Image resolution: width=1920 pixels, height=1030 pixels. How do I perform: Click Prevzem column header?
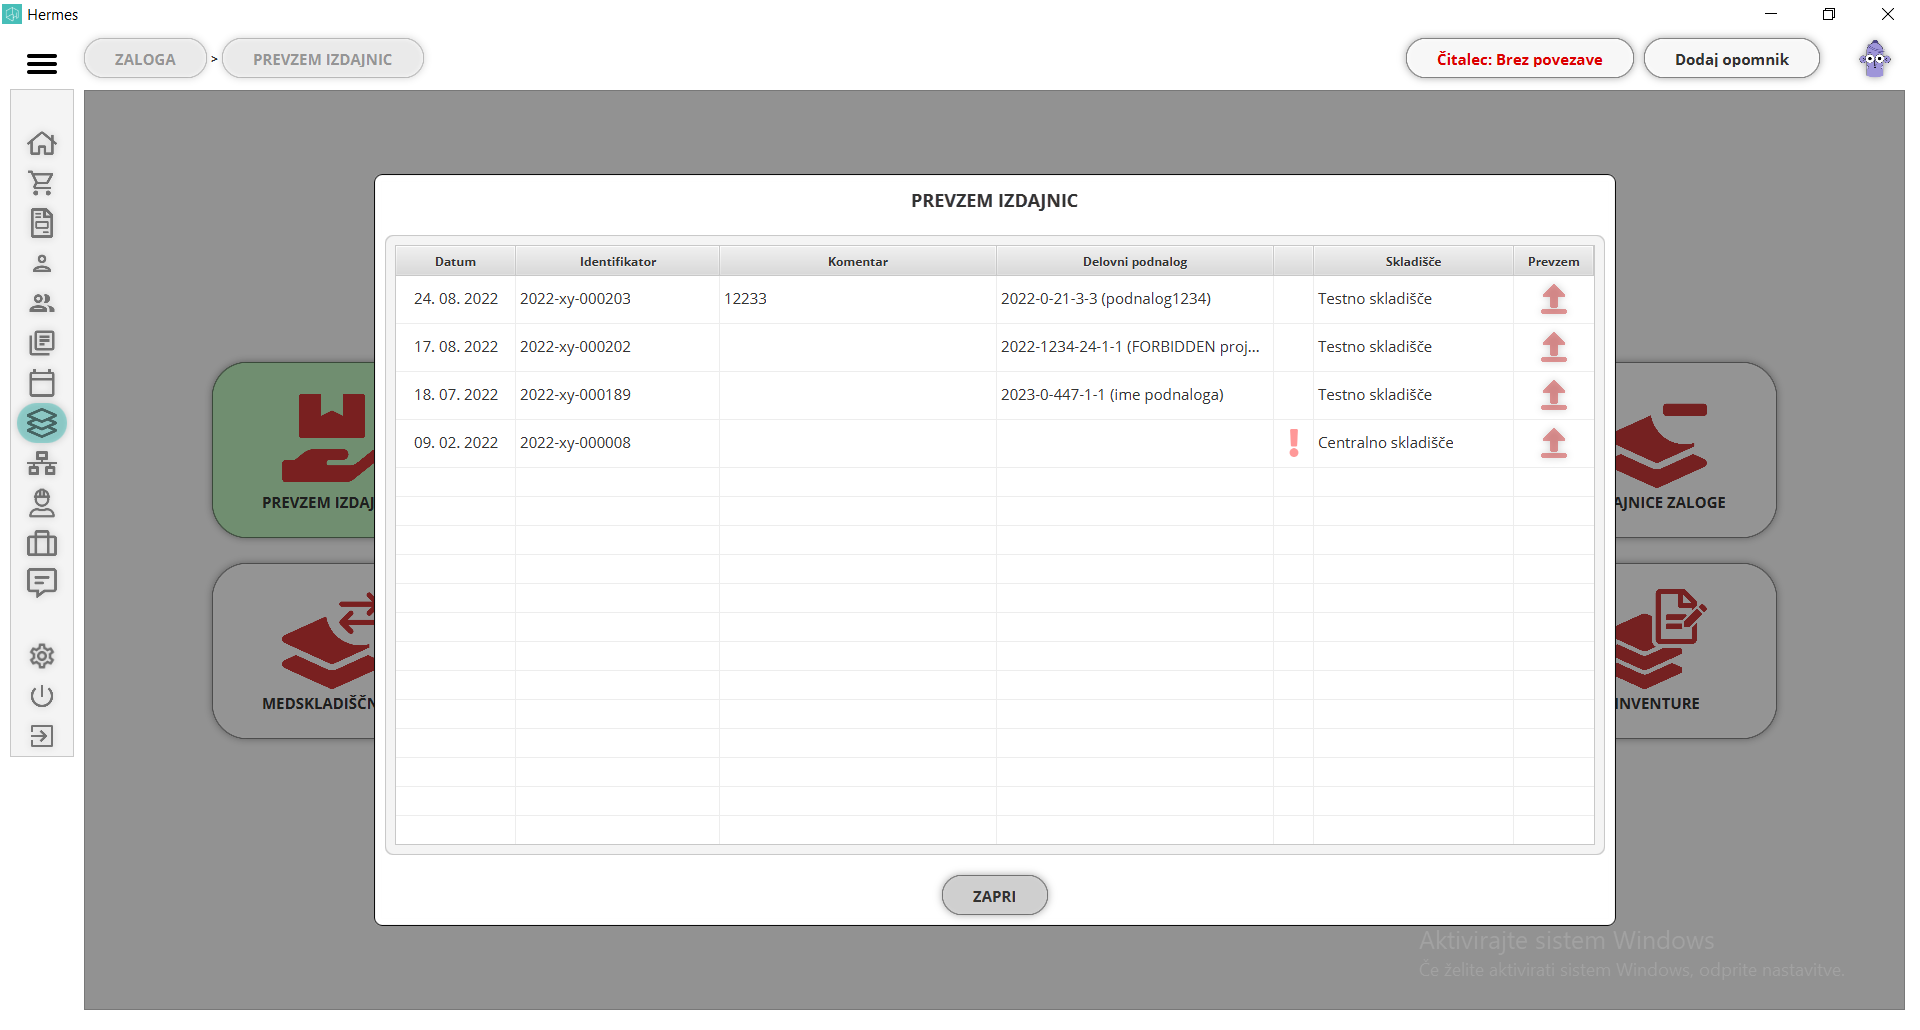pos(1553,261)
